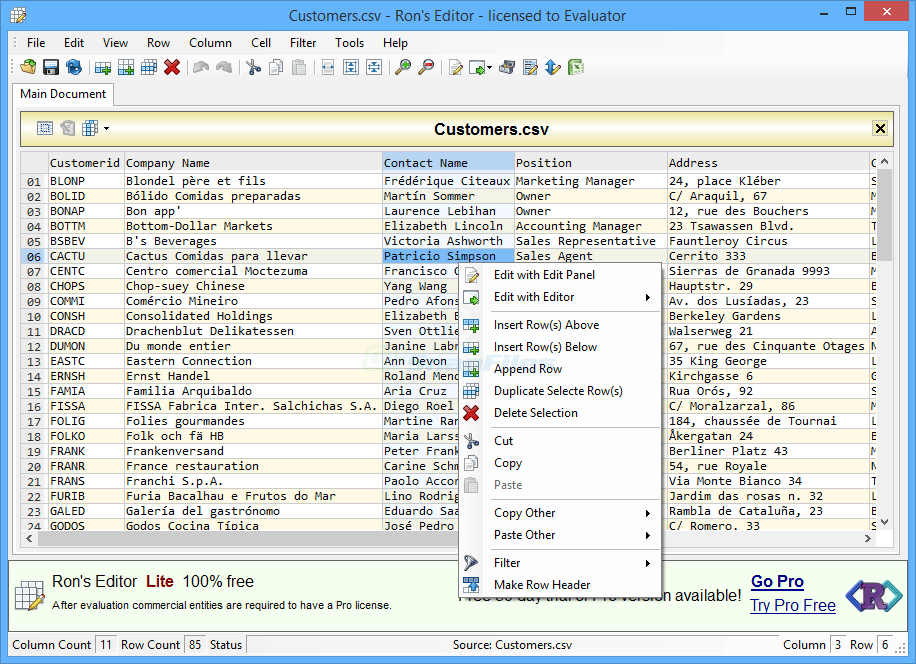Viewport: 916px width, 664px height.
Task: Open the table columns dropdown arrow in document header
Action: tap(106, 128)
